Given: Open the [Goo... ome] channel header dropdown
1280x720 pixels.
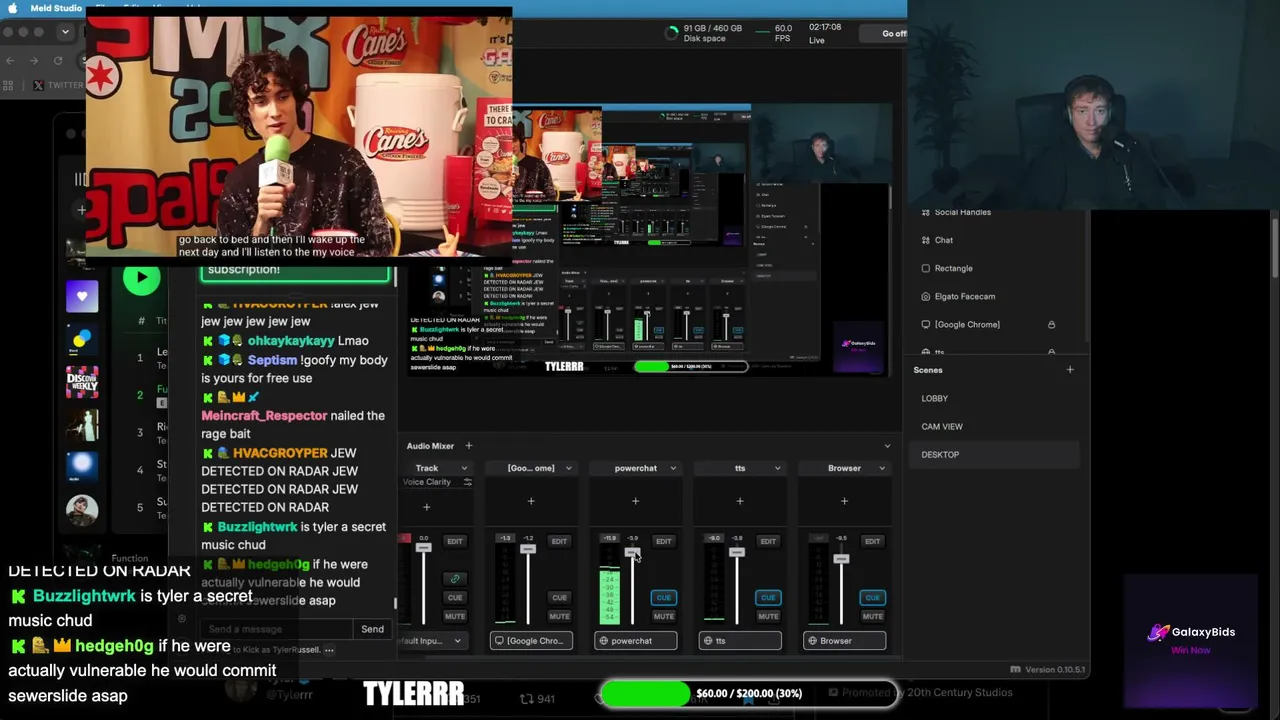Looking at the screenshot, I should [x=568, y=468].
